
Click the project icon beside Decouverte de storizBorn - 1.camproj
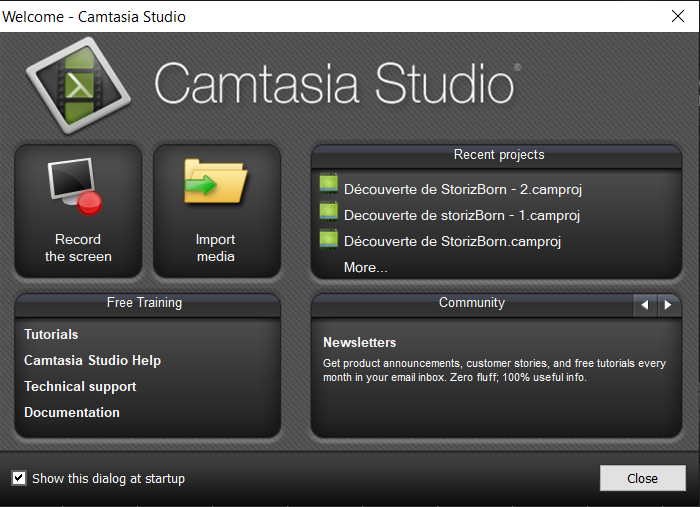click(x=329, y=211)
